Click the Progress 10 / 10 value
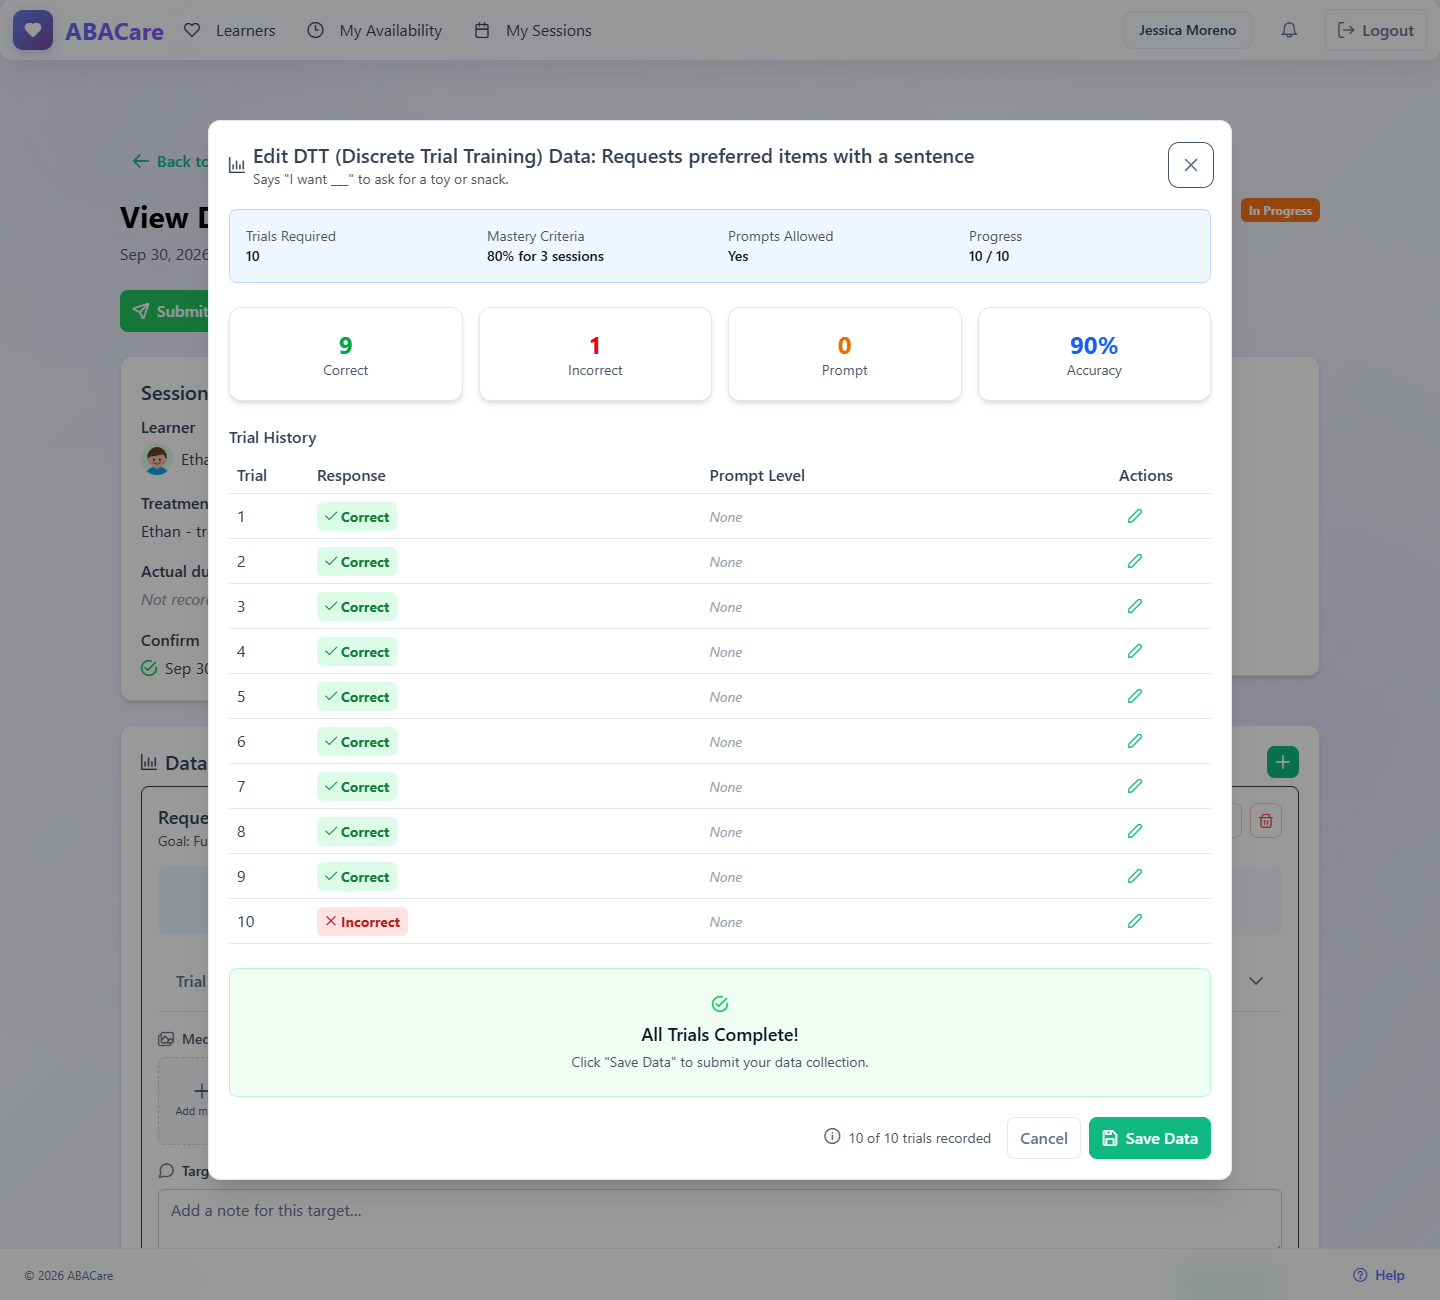 click(989, 256)
